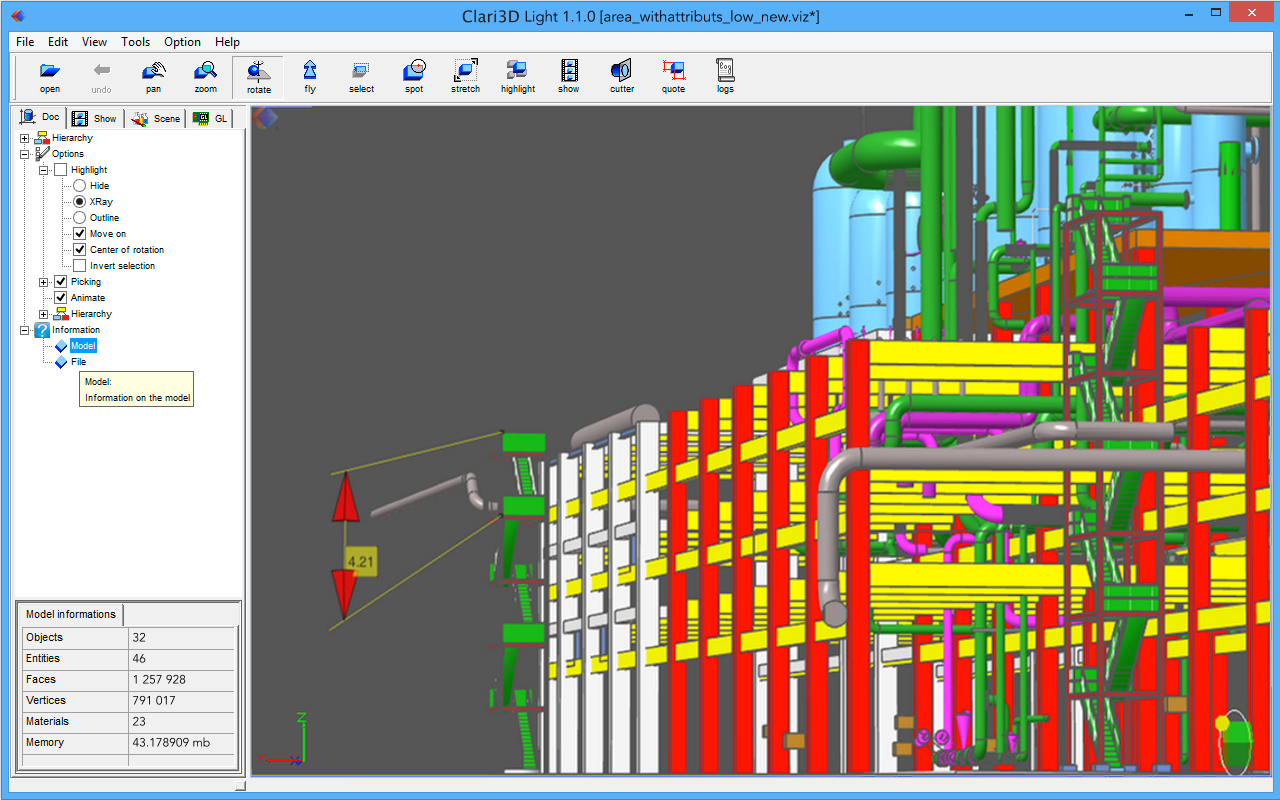The height and width of the screenshot is (800, 1280).
Task: Click the 4.21 measurement label
Action: (360, 562)
